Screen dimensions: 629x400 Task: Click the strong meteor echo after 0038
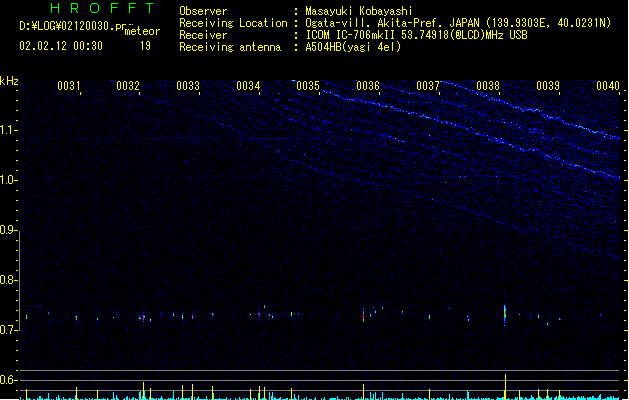pos(505,315)
